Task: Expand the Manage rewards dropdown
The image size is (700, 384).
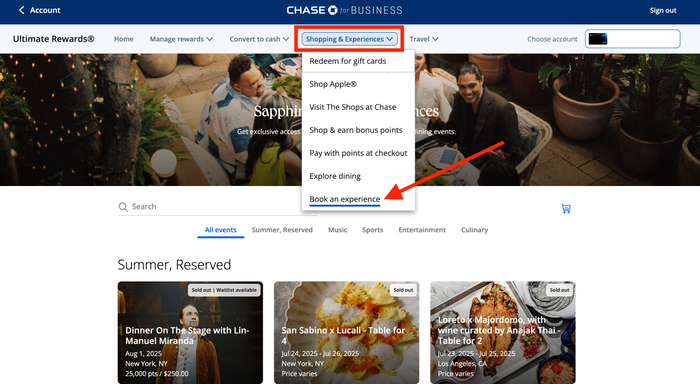Action: pyautogui.click(x=181, y=39)
